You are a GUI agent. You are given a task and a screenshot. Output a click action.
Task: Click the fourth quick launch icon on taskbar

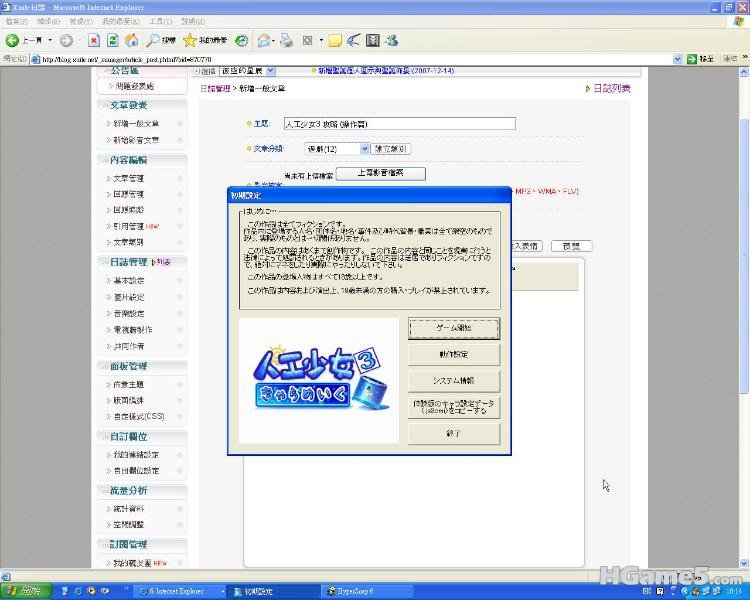[x=105, y=591]
